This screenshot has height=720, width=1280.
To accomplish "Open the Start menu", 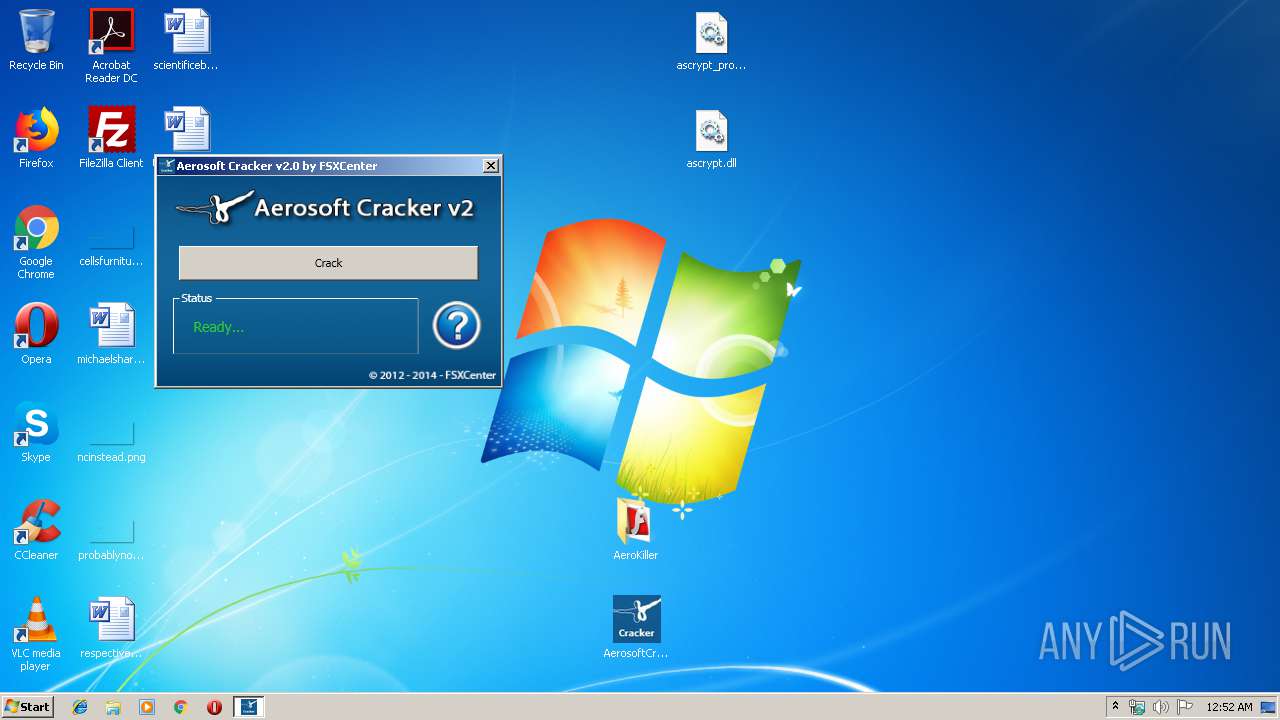I will click(28, 707).
